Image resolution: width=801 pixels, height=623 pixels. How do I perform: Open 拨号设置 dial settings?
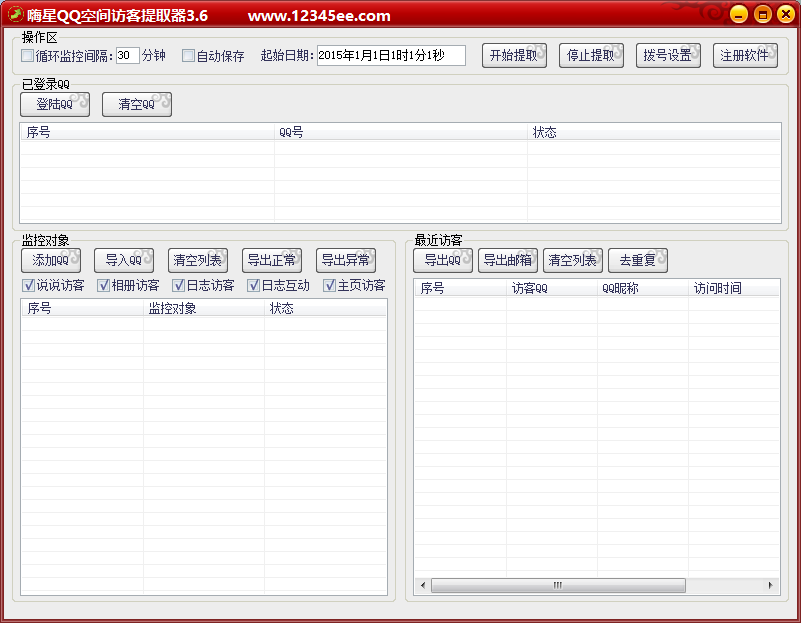[668, 56]
